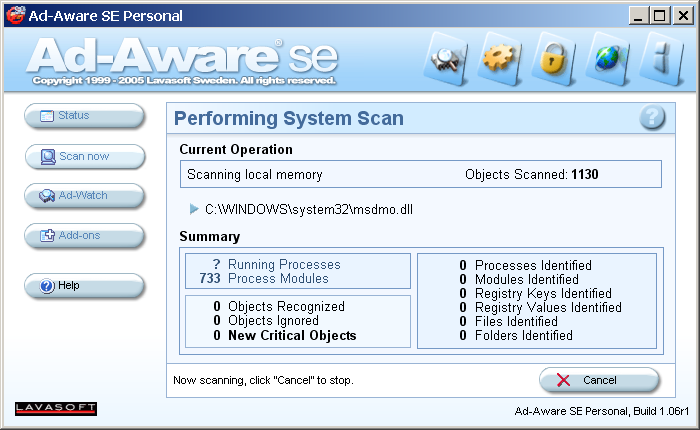Screen dimensions: 700x430
Task: Click the 'Objects Recognized' count line
Action: [x=279, y=306]
